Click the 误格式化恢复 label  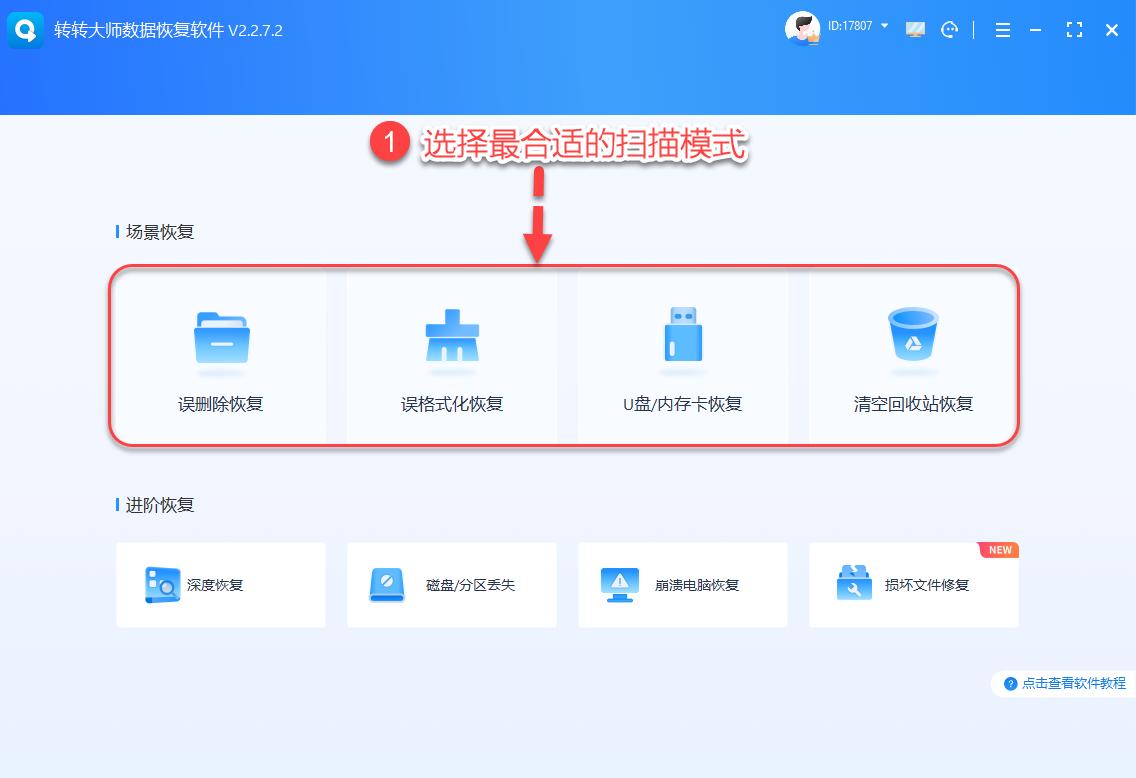point(452,404)
